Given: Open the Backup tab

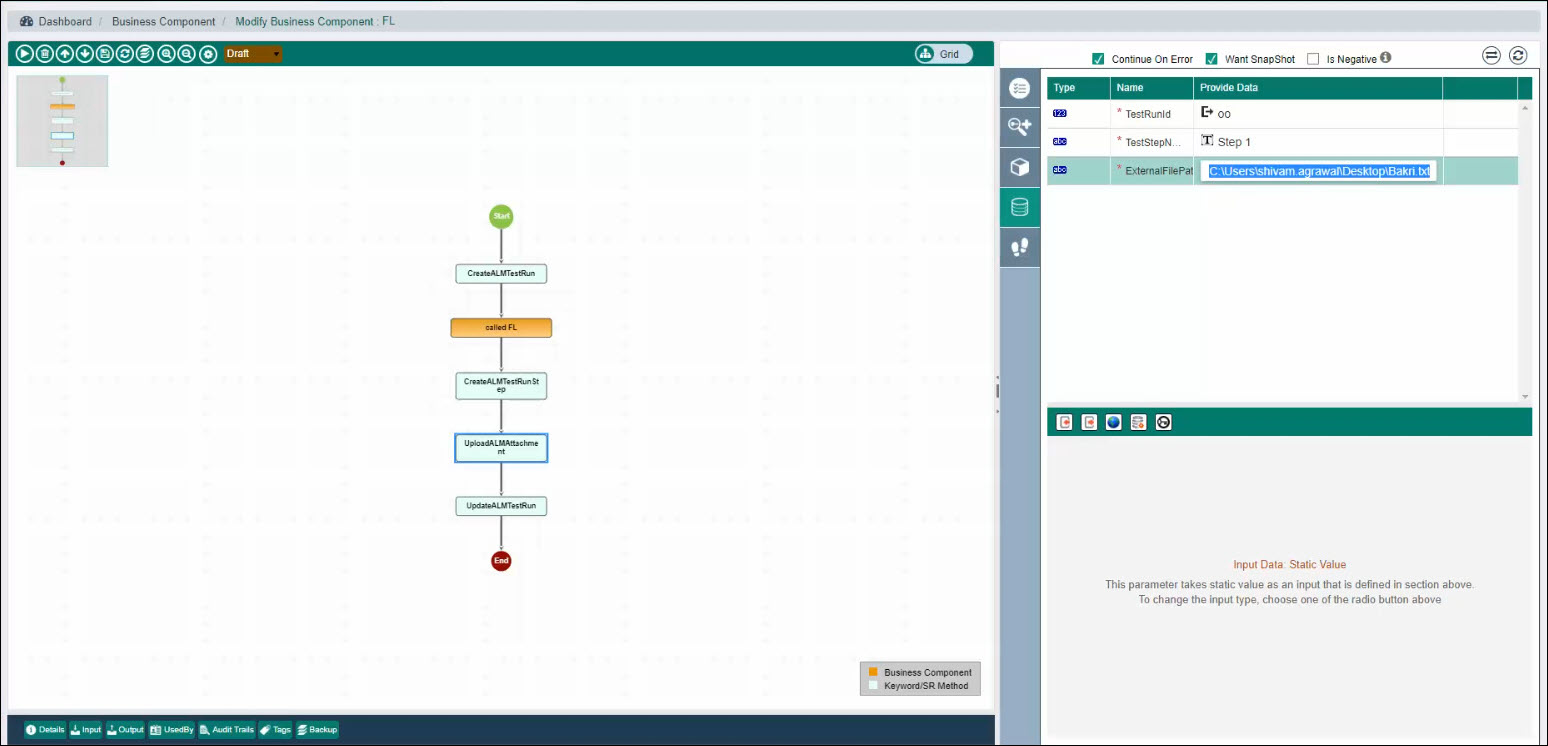Looking at the screenshot, I should tap(317, 730).
